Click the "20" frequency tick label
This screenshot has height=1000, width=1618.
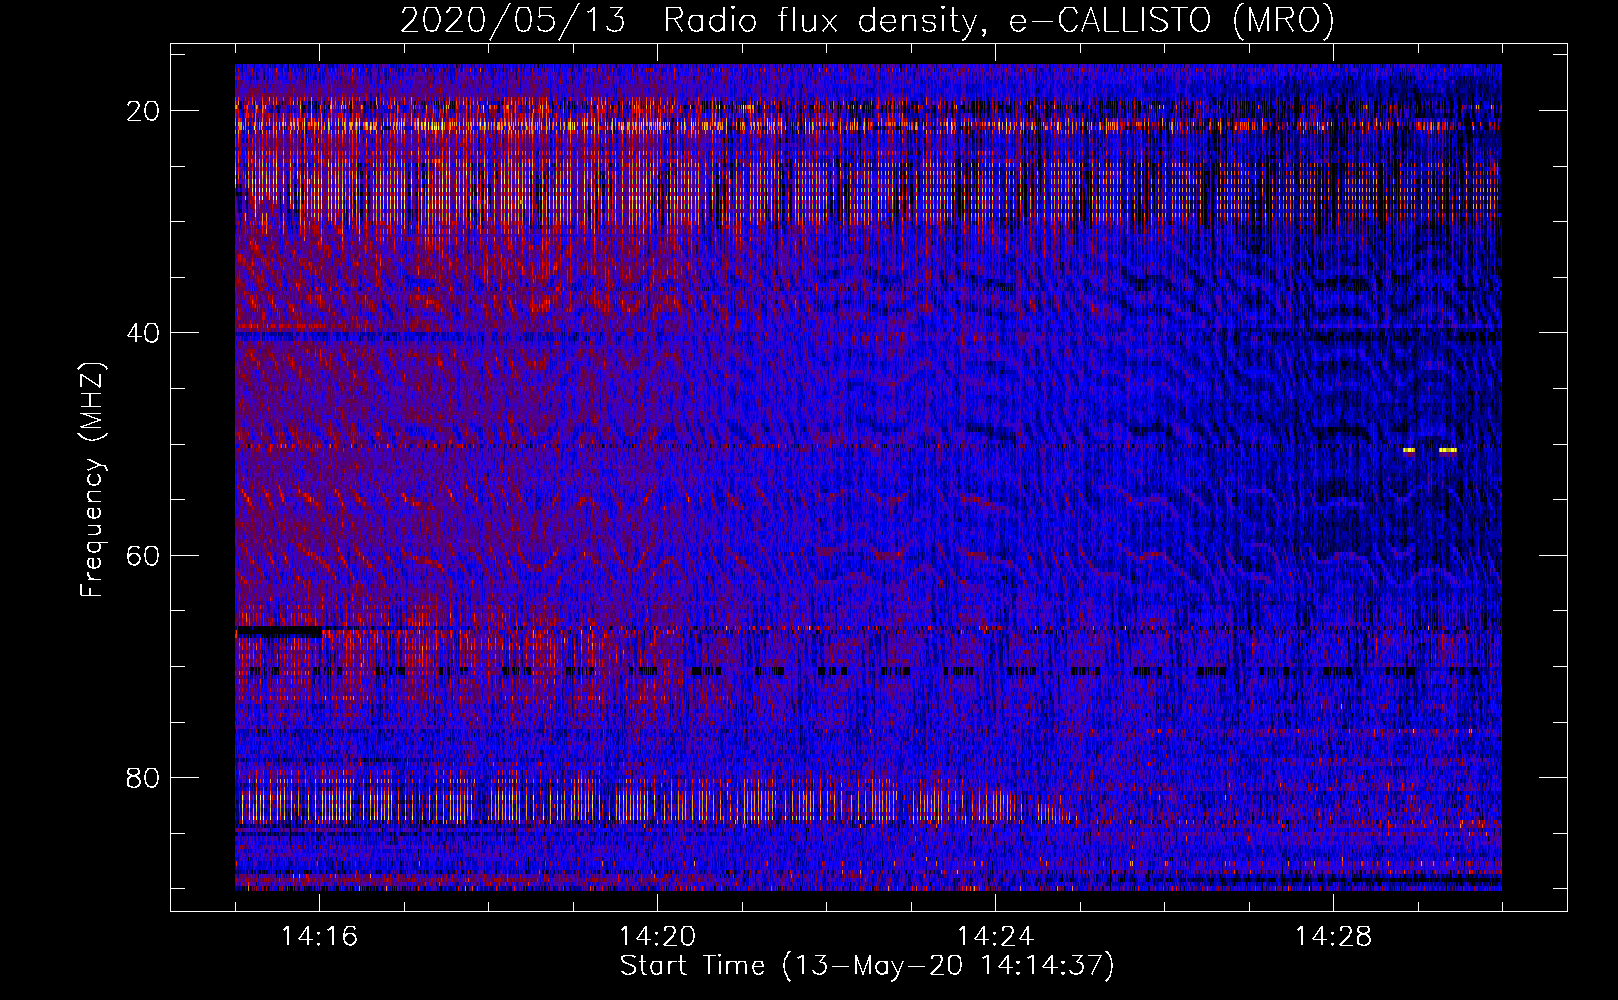tap(144, 111)
